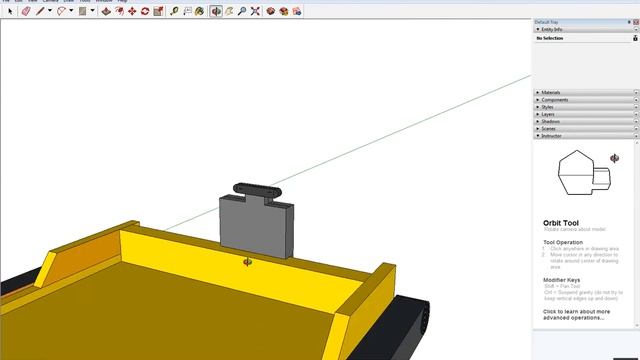This screenshot has height=360, width=640.
Task: Expand the Layers panel
Action: (x=538, y=114)
